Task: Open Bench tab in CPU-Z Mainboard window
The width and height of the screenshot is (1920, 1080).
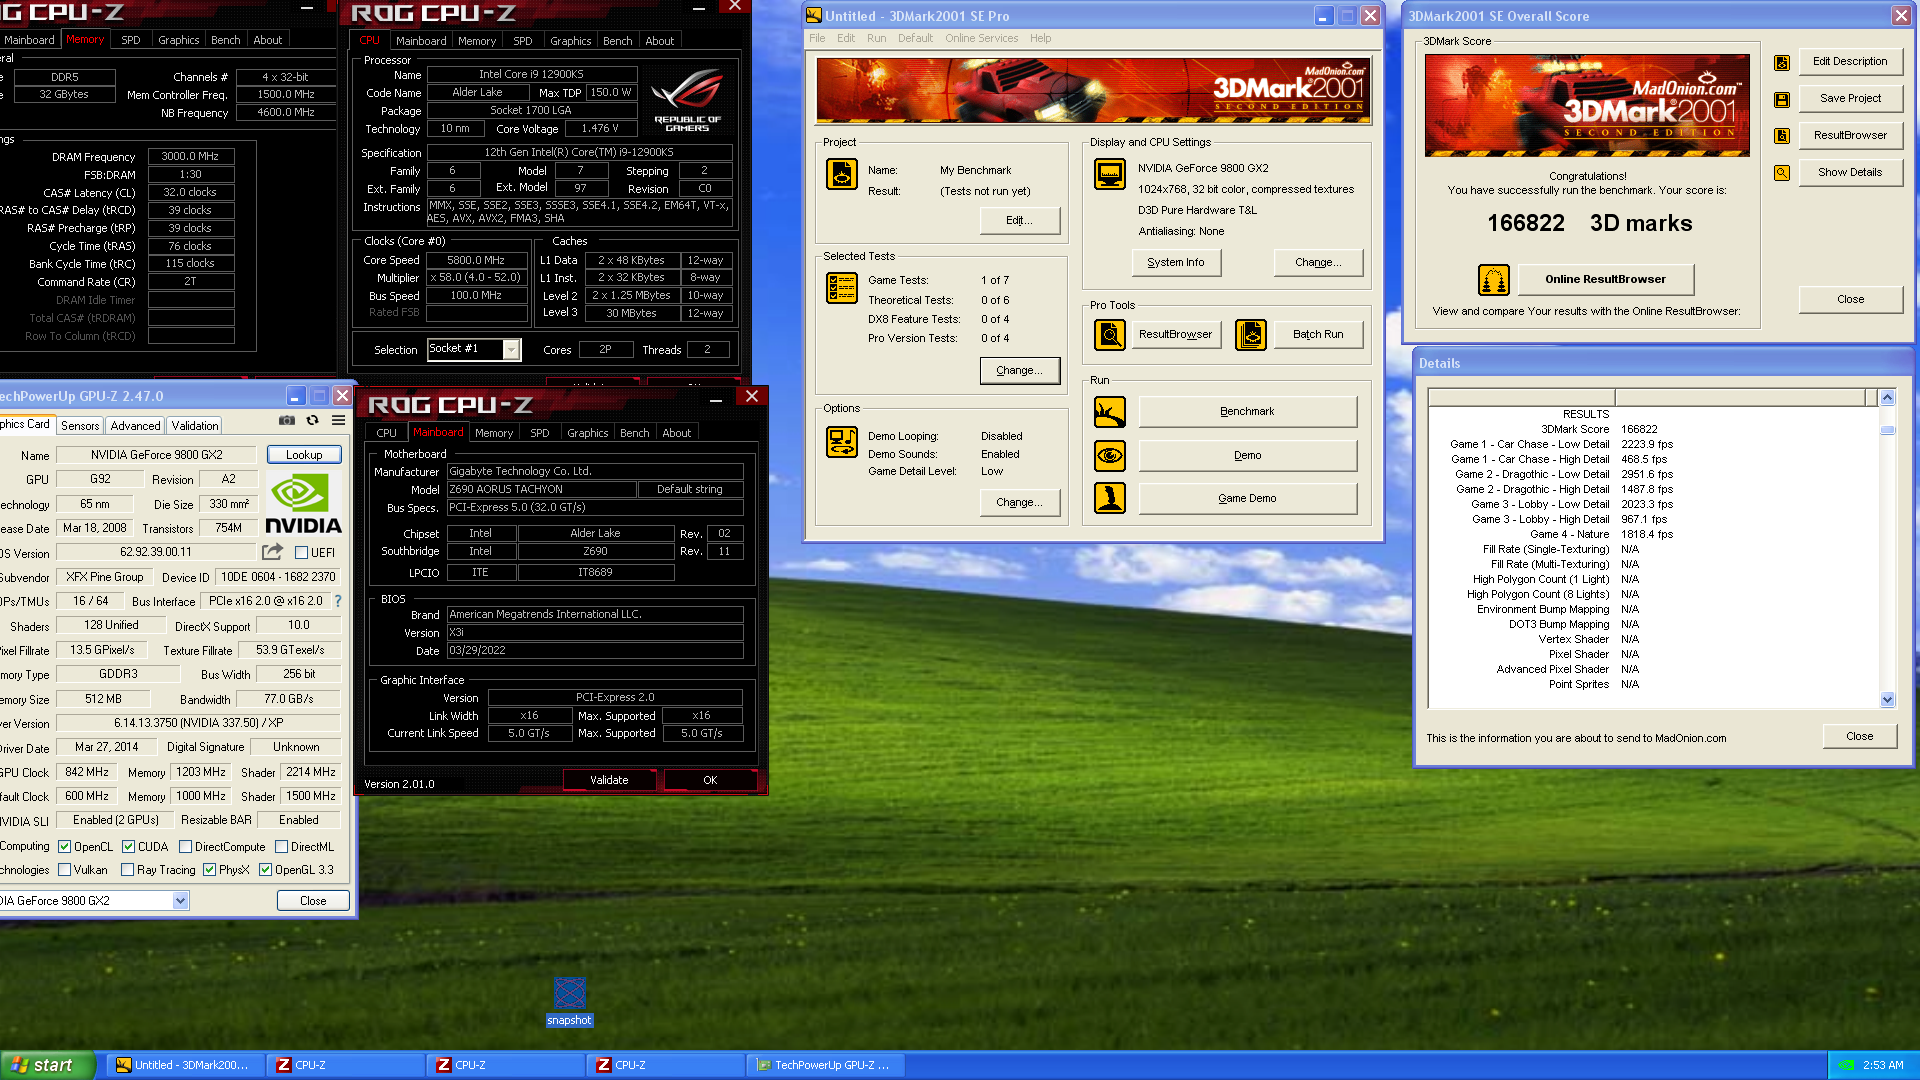Action: 634,433
